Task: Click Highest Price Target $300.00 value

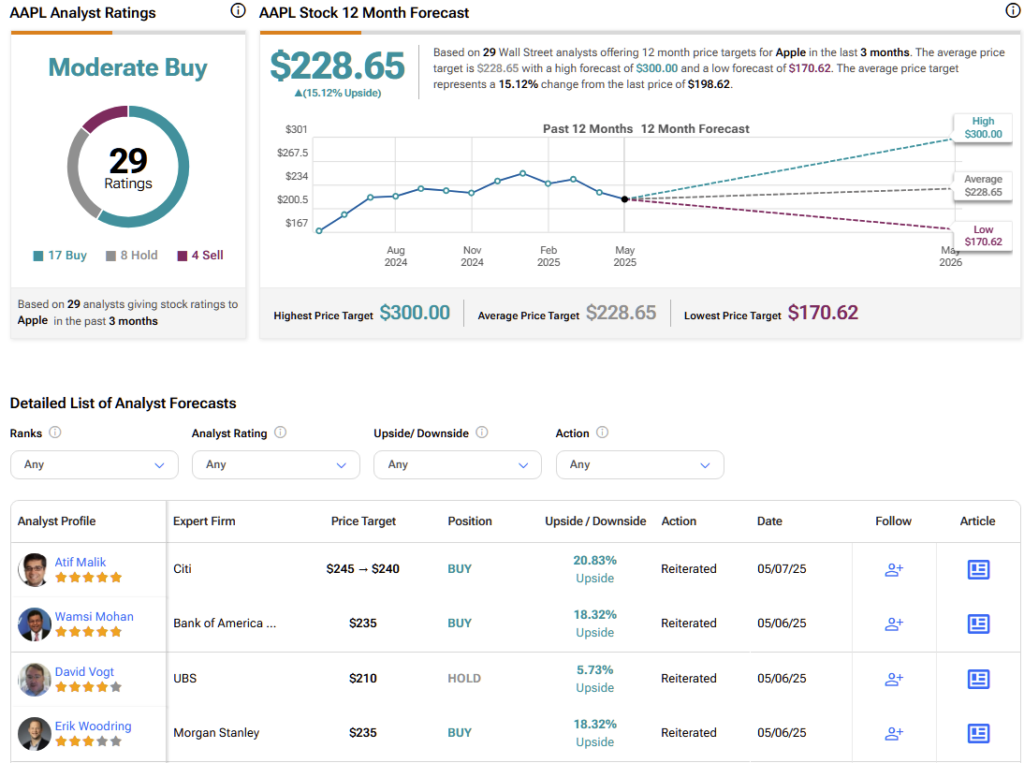Action: pyautogui.click(x=415, y=313)
